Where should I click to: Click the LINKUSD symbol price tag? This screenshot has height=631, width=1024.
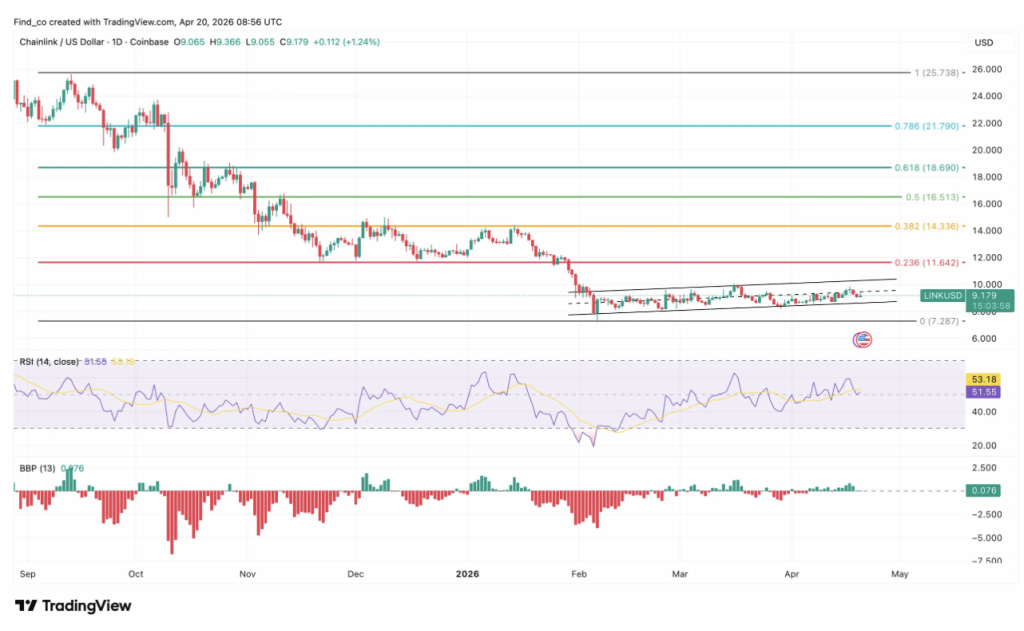943,295
